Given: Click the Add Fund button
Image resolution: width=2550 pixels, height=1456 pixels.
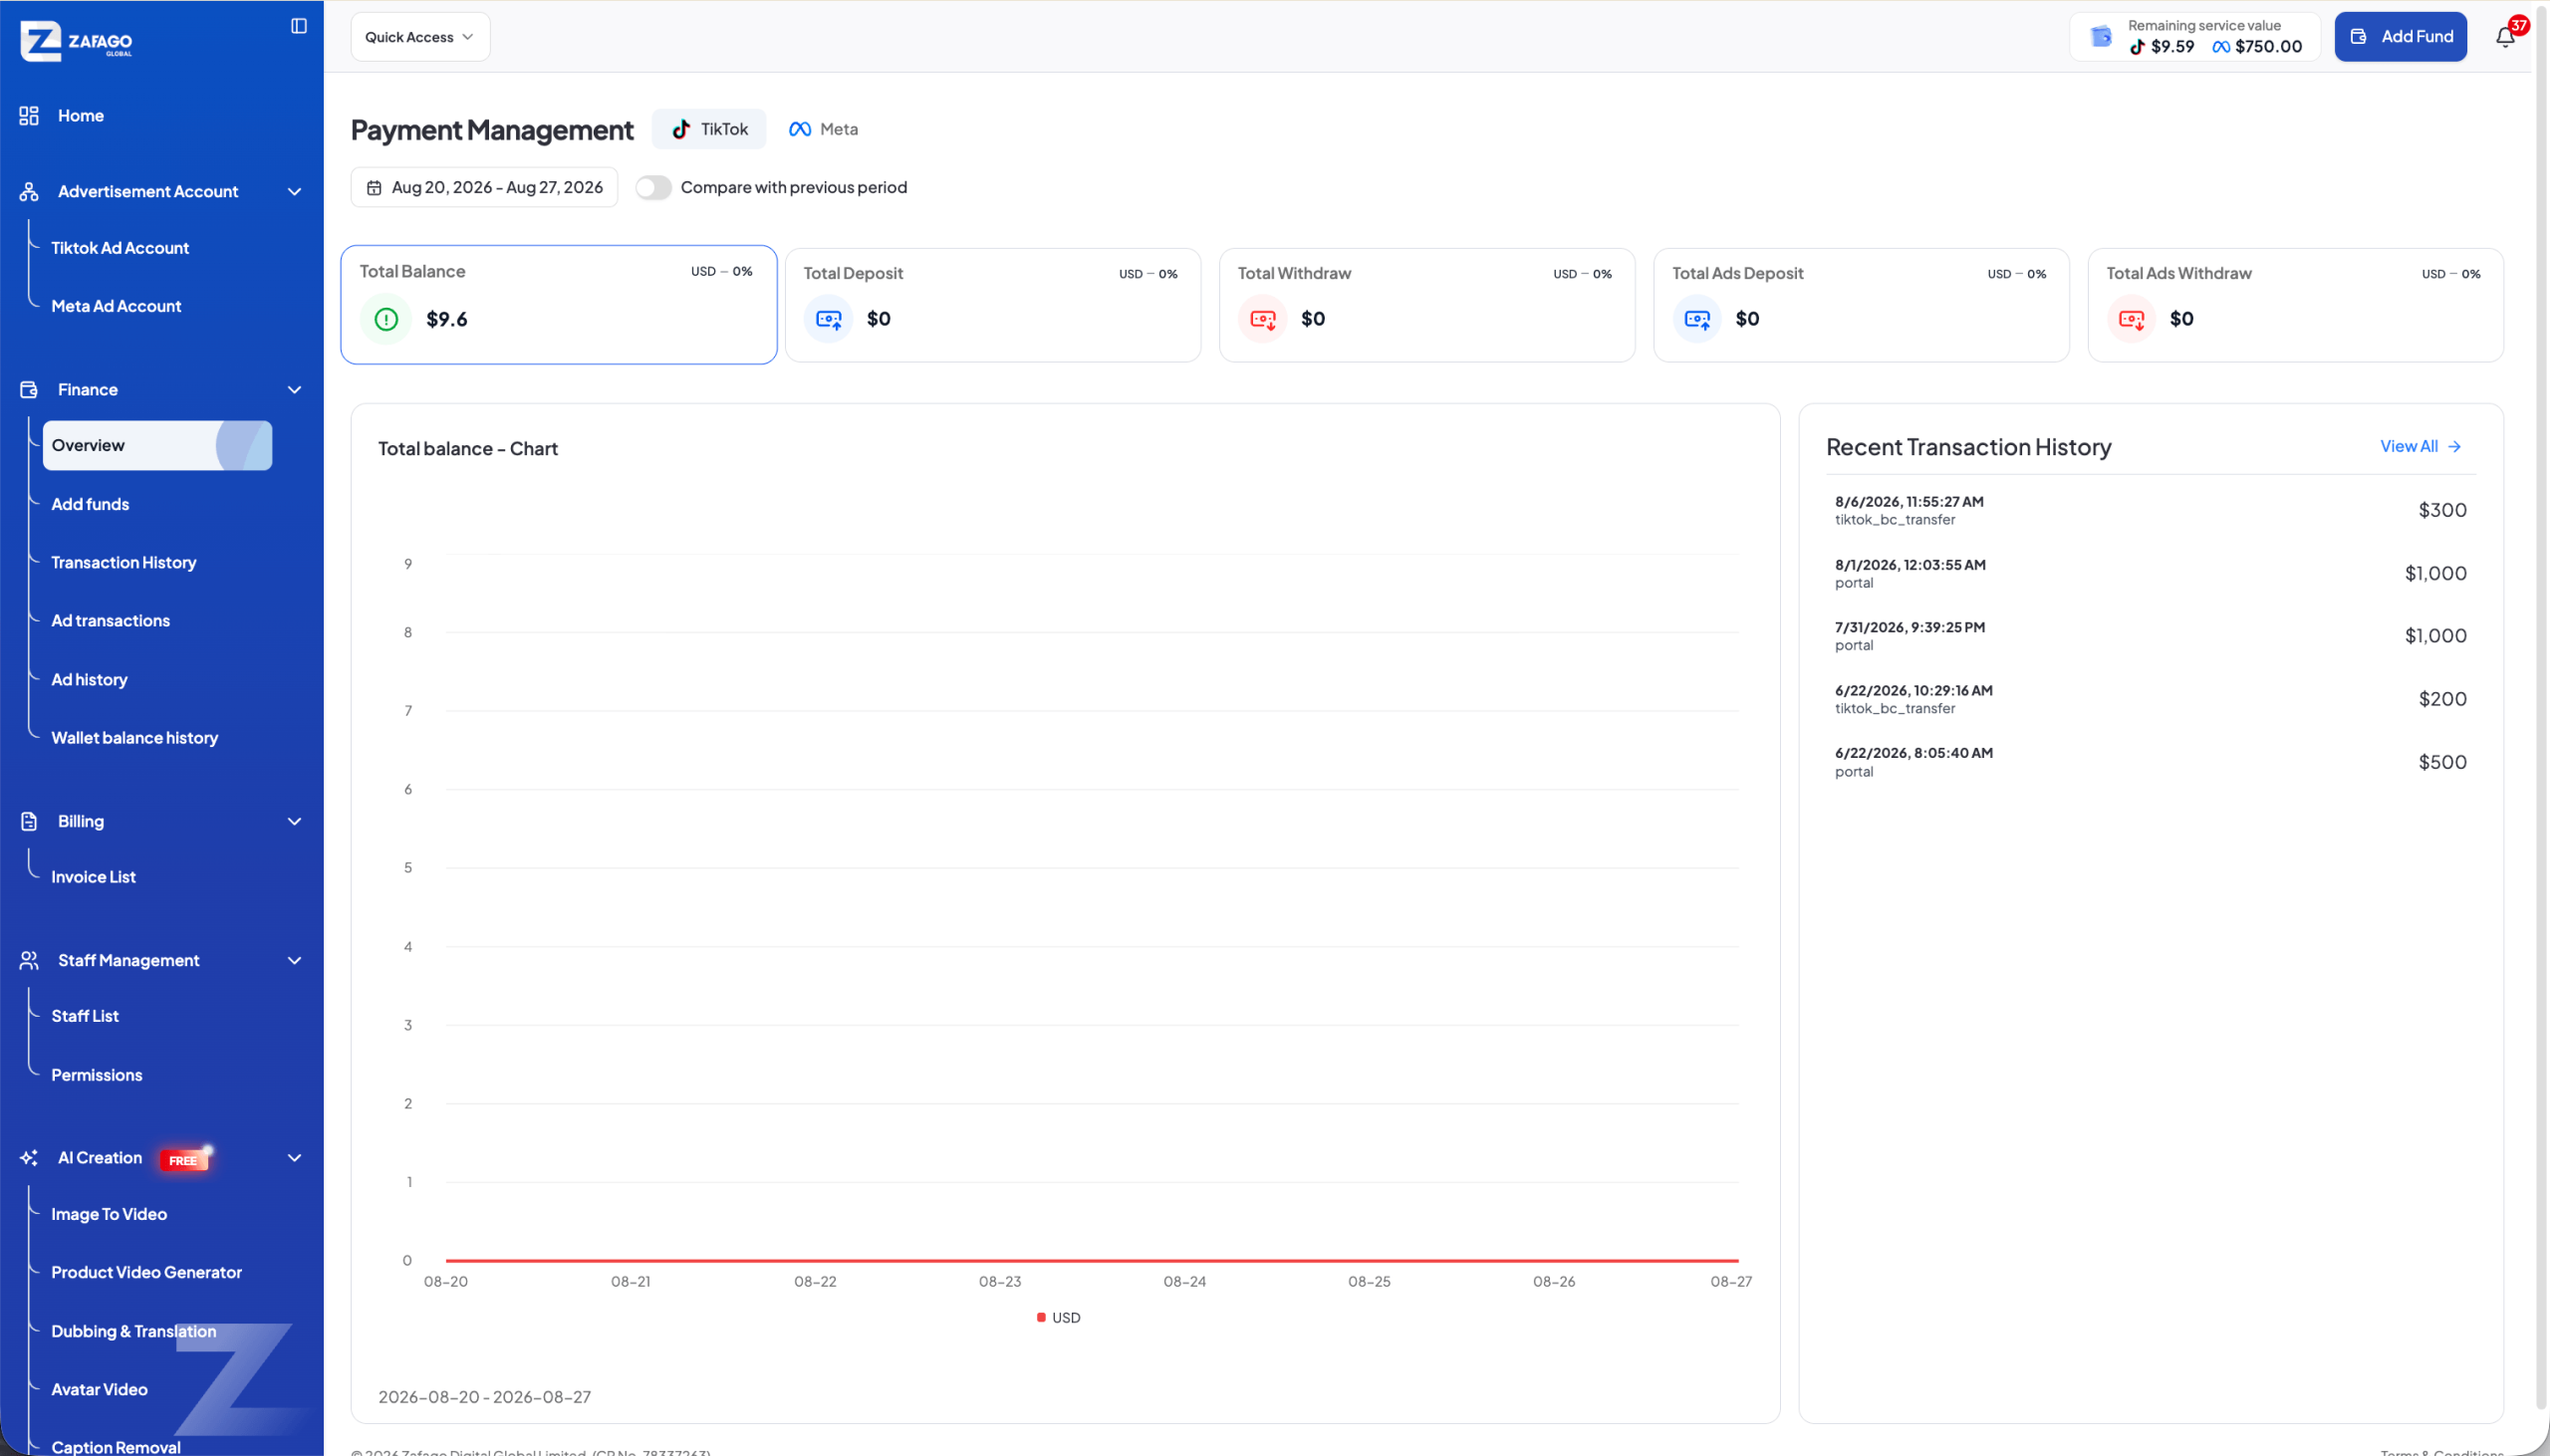Looking at the screenshot, I should [2400, 37].
